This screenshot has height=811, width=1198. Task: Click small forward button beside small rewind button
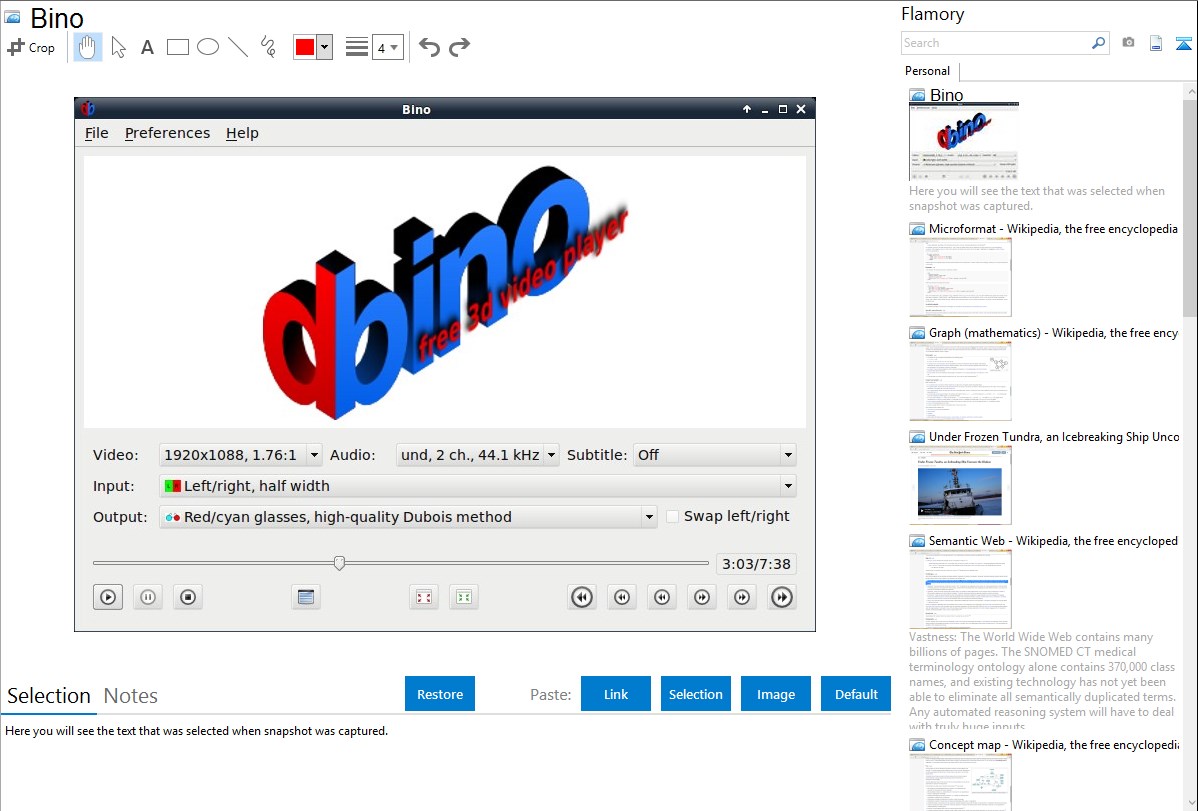coord(701,597)
